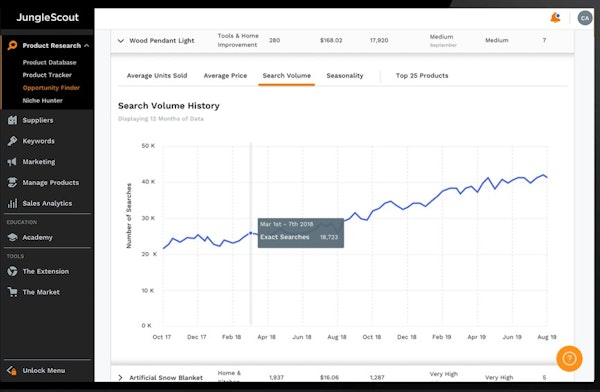This screenshot has height=392, width=600.
Task: Switch to the Average Units Sold tab
Action: (157, 76)
